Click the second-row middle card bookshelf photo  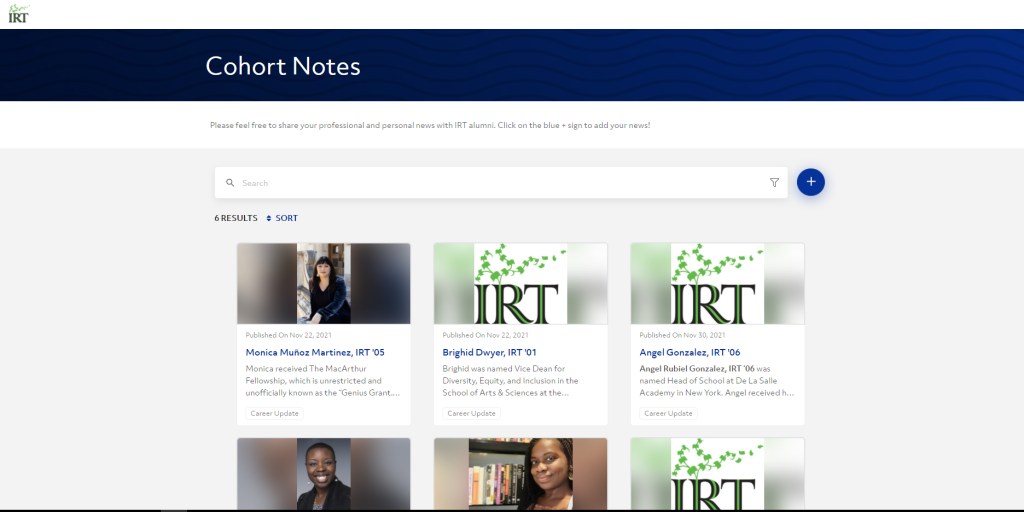(520, 473)
